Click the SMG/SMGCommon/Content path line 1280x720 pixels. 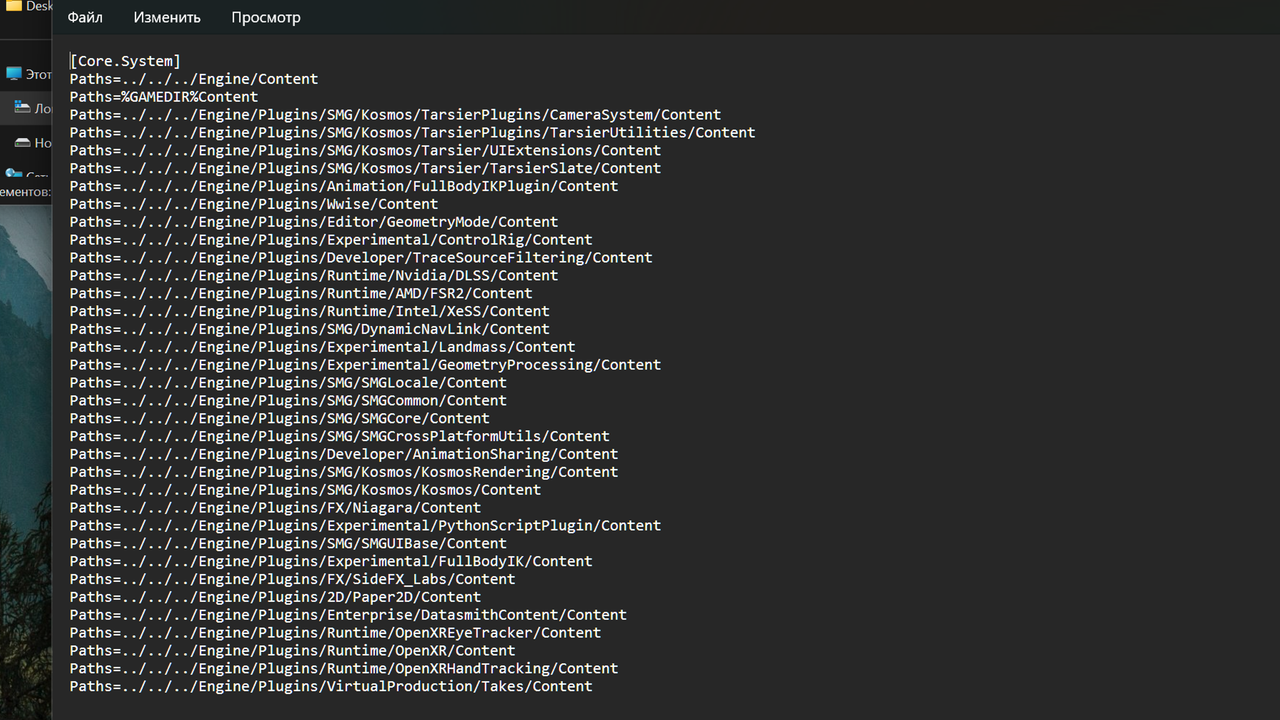tap(288, 401)
